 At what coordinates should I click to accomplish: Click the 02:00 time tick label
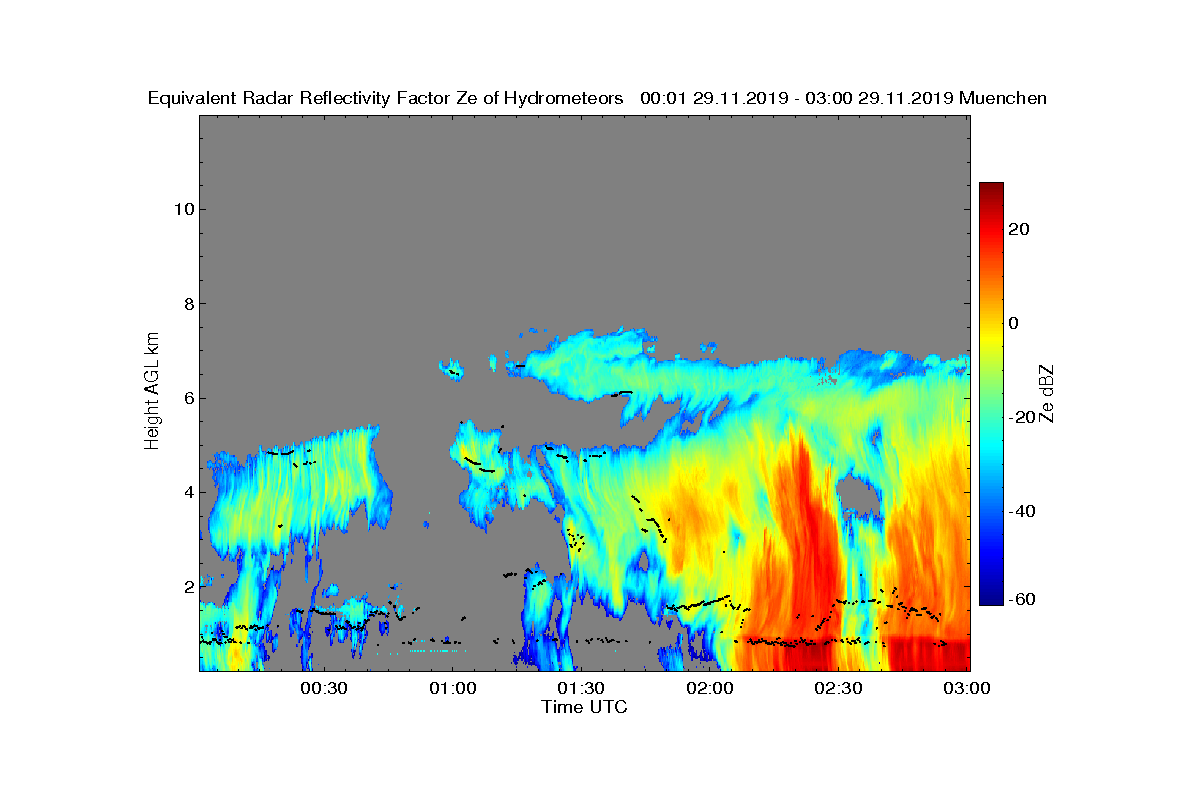pyautogui.click(x=710, y=689)
